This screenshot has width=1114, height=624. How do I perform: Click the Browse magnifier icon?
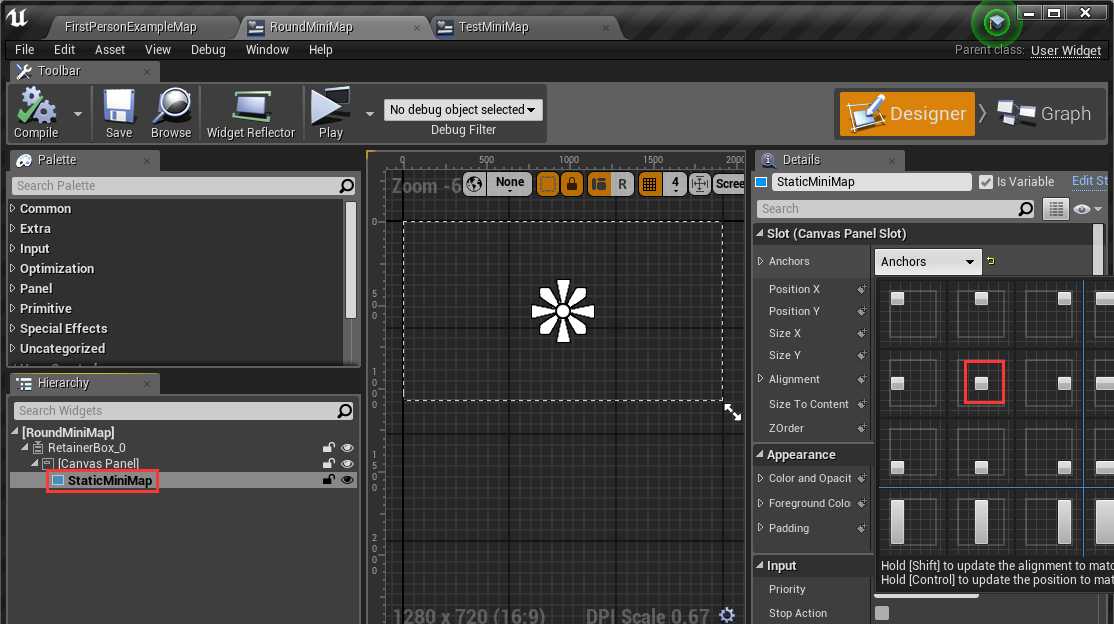(x=171, y=112)
